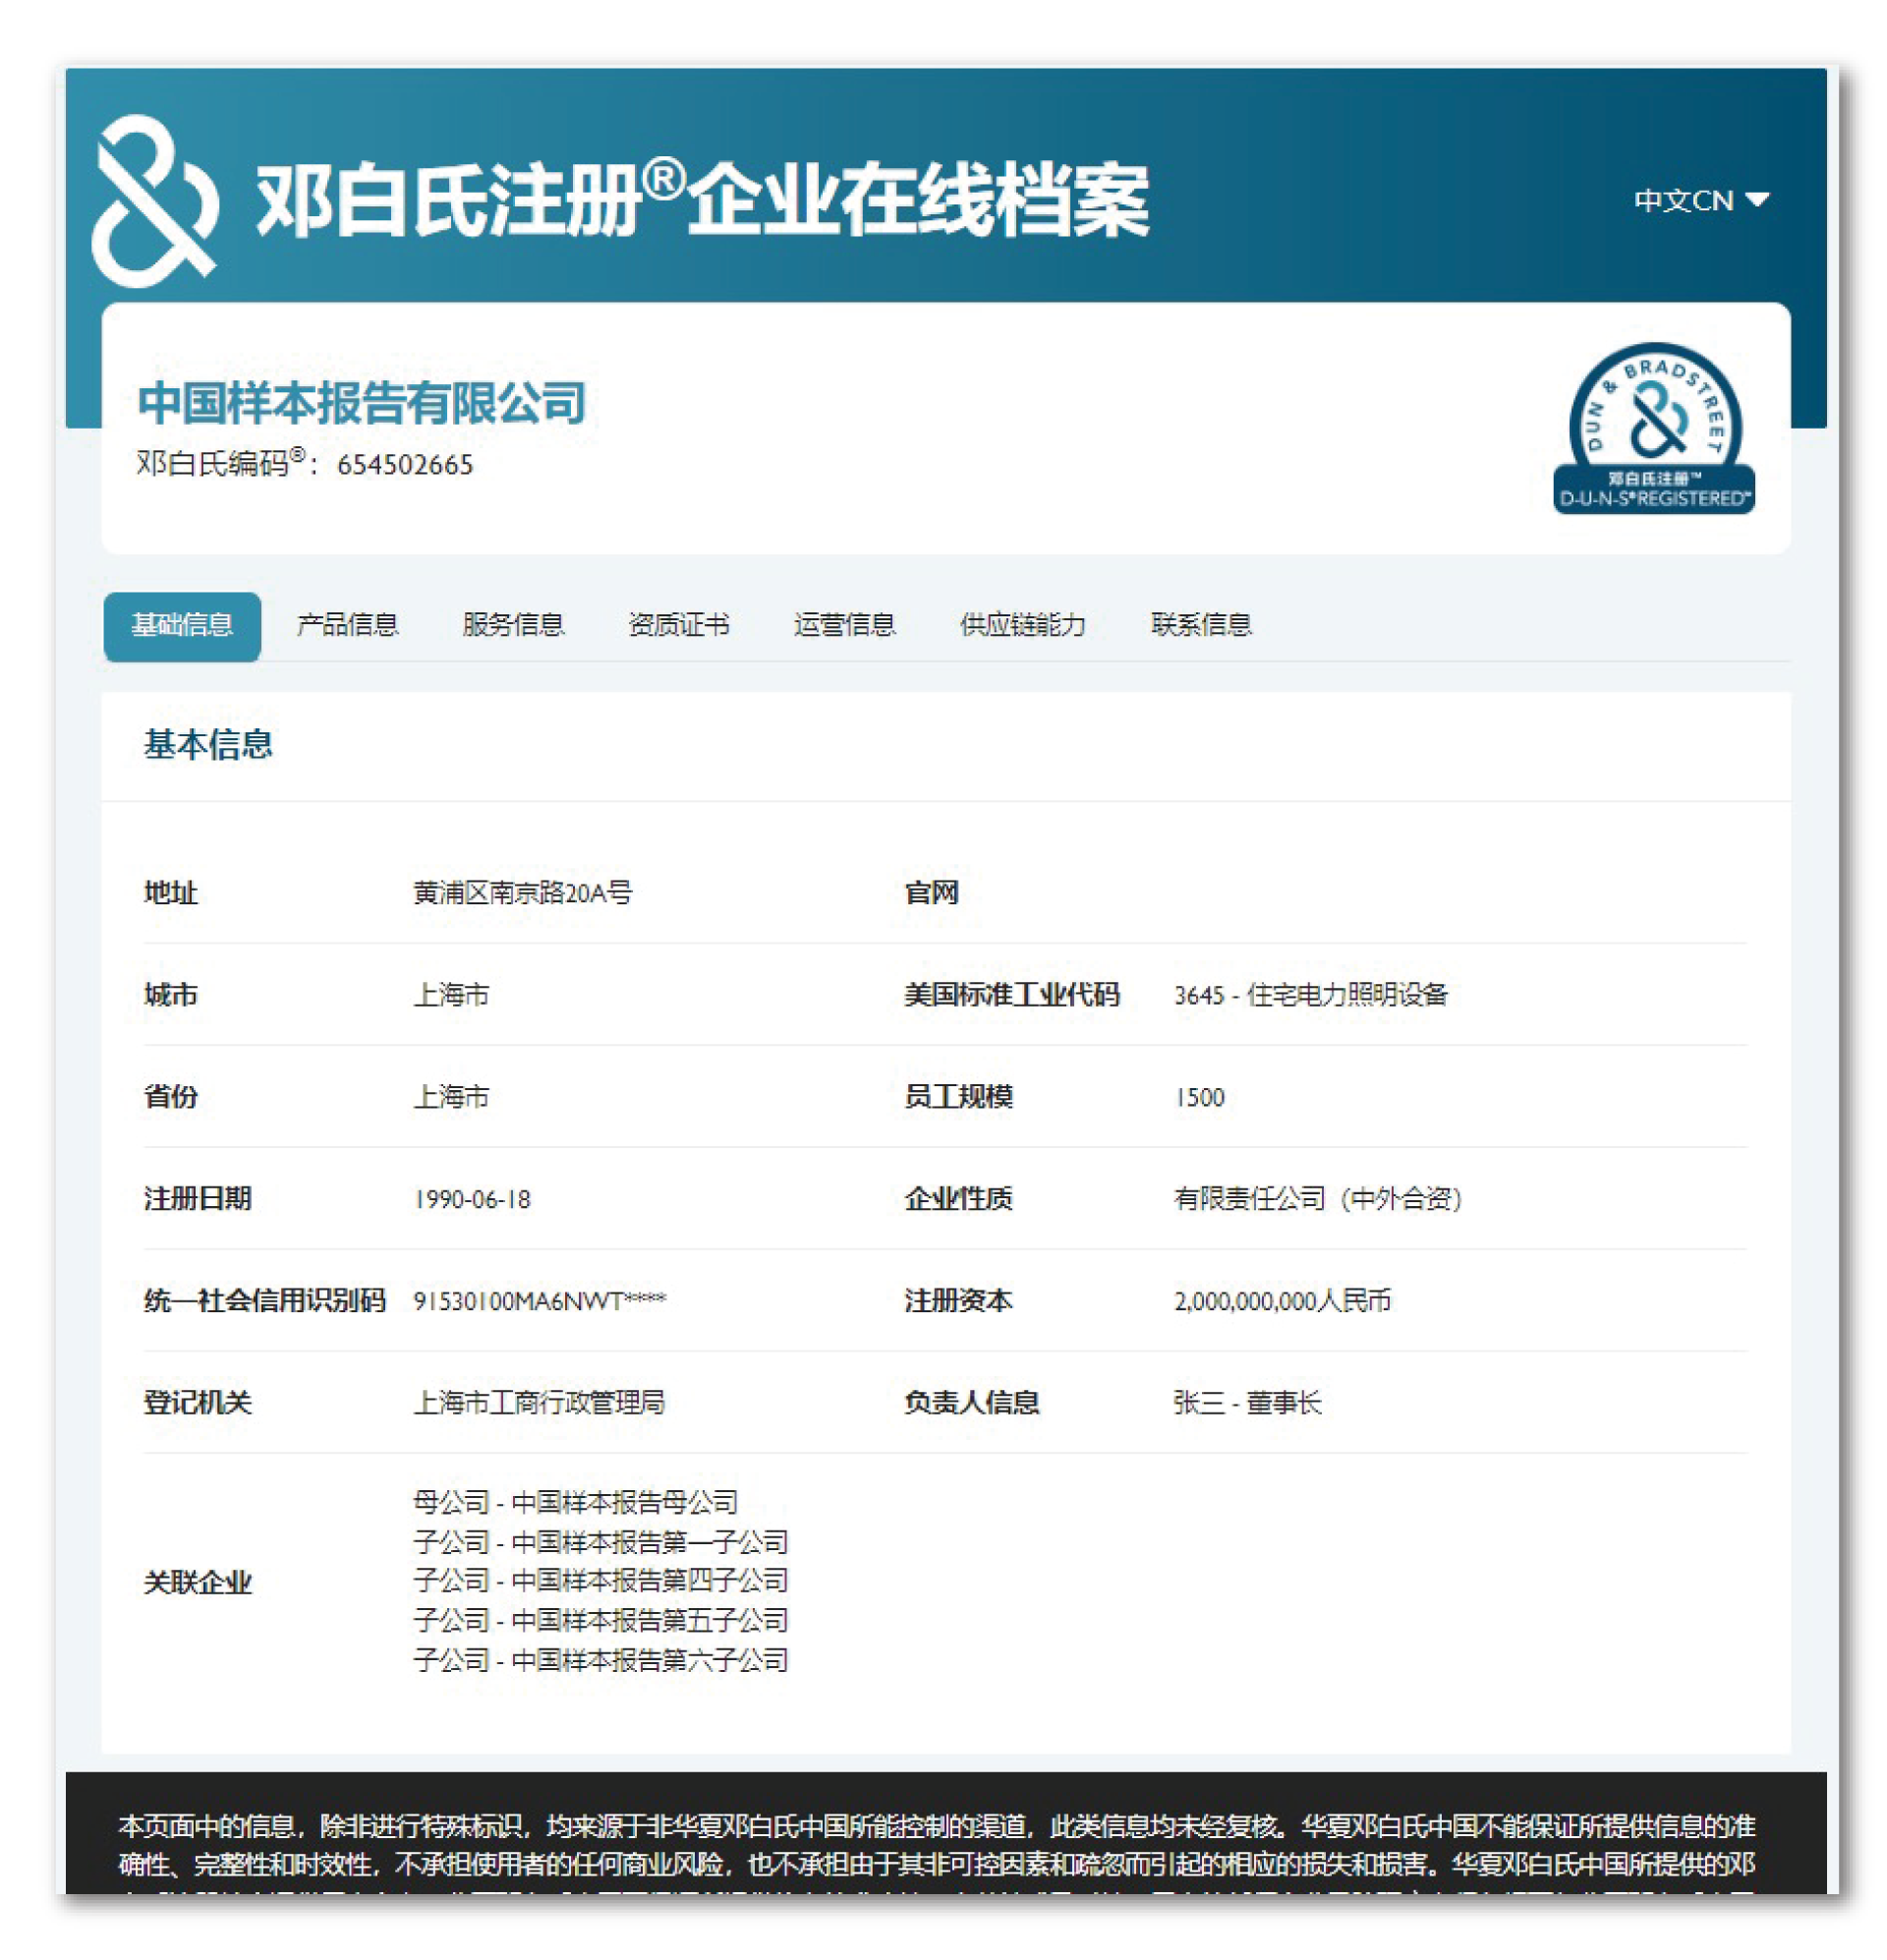Click the D-U-N-S Registered seal badge
1887x1960 pixels.
(1653, 428)
